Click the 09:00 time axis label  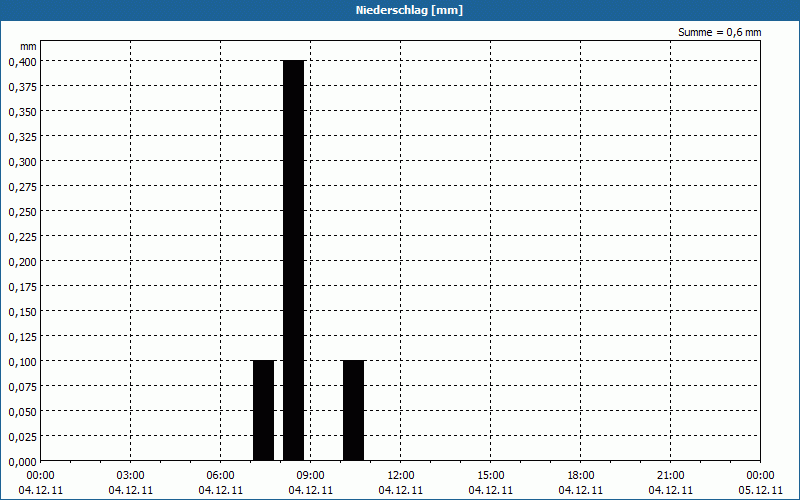click(310, 475)
